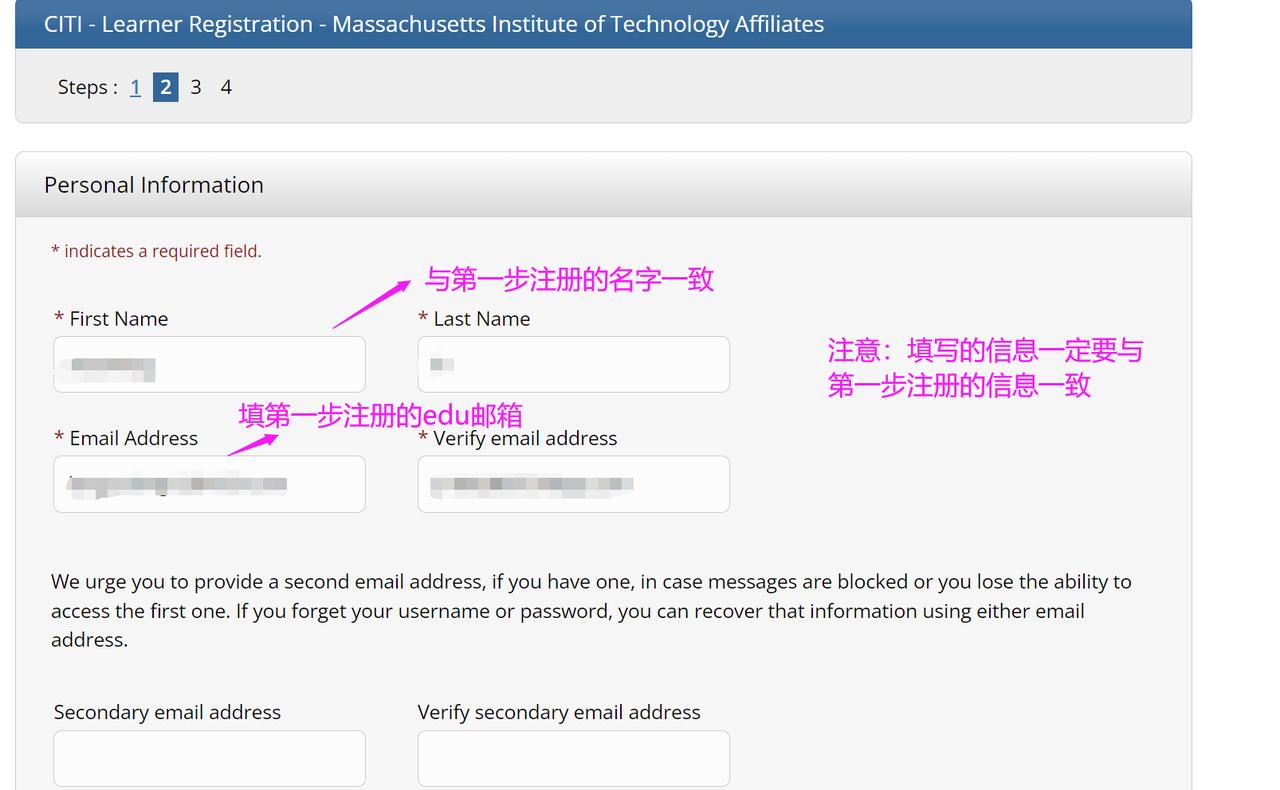Click the "Verify secondary email address" label
Image resolution: width=1280 pixels, height=790 pixels.
[559, 712]
